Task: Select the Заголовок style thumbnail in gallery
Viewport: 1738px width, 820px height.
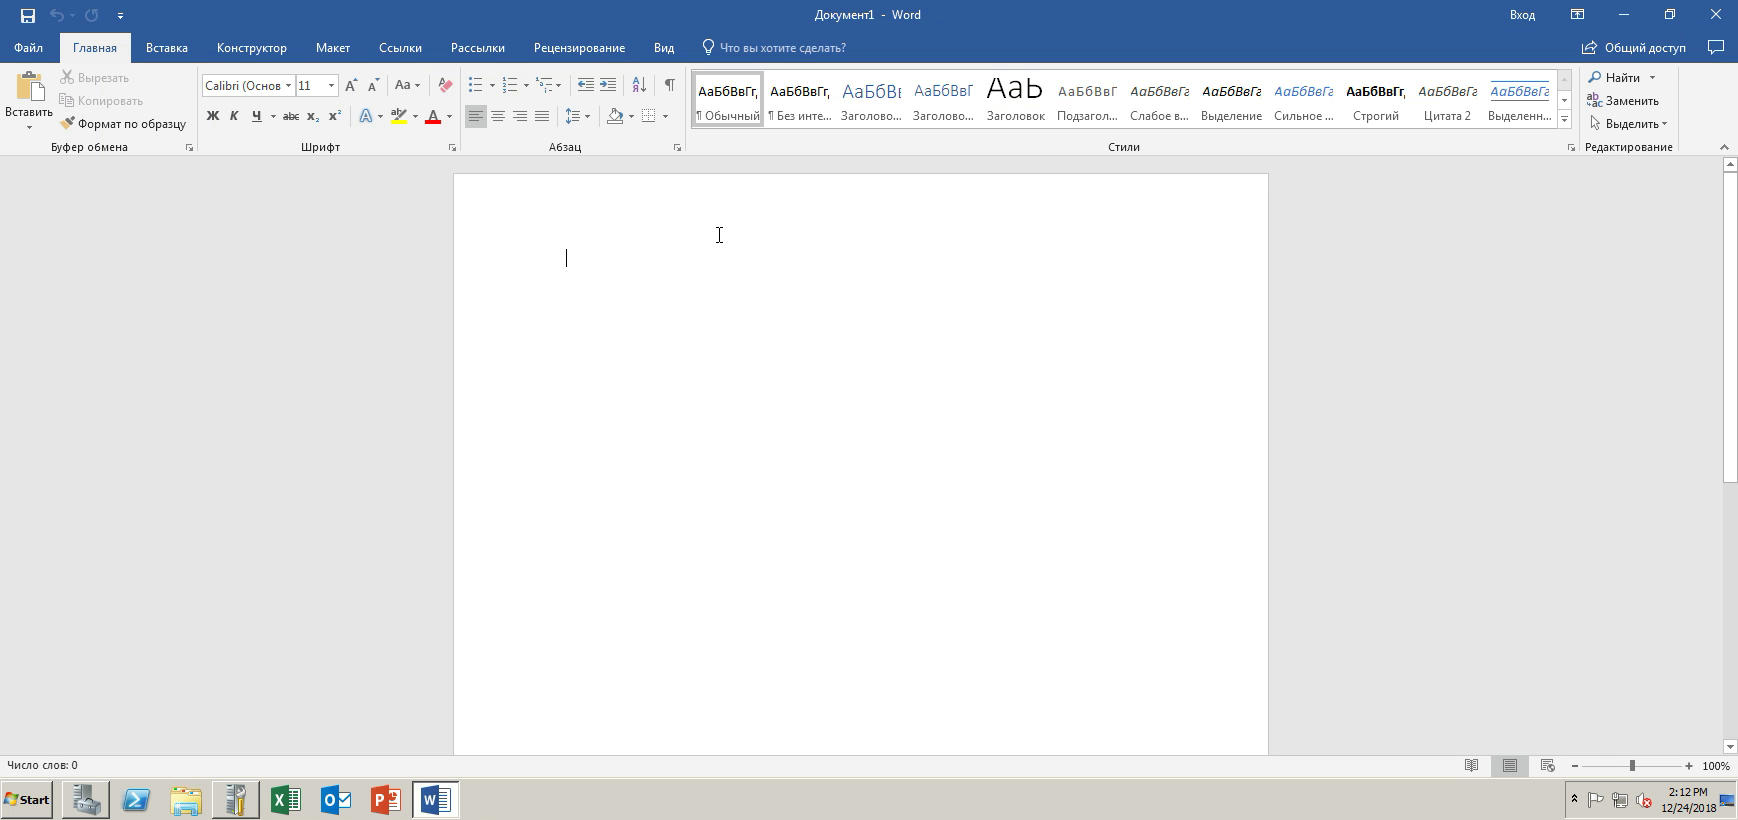Action: click(x=1015, y=99)
